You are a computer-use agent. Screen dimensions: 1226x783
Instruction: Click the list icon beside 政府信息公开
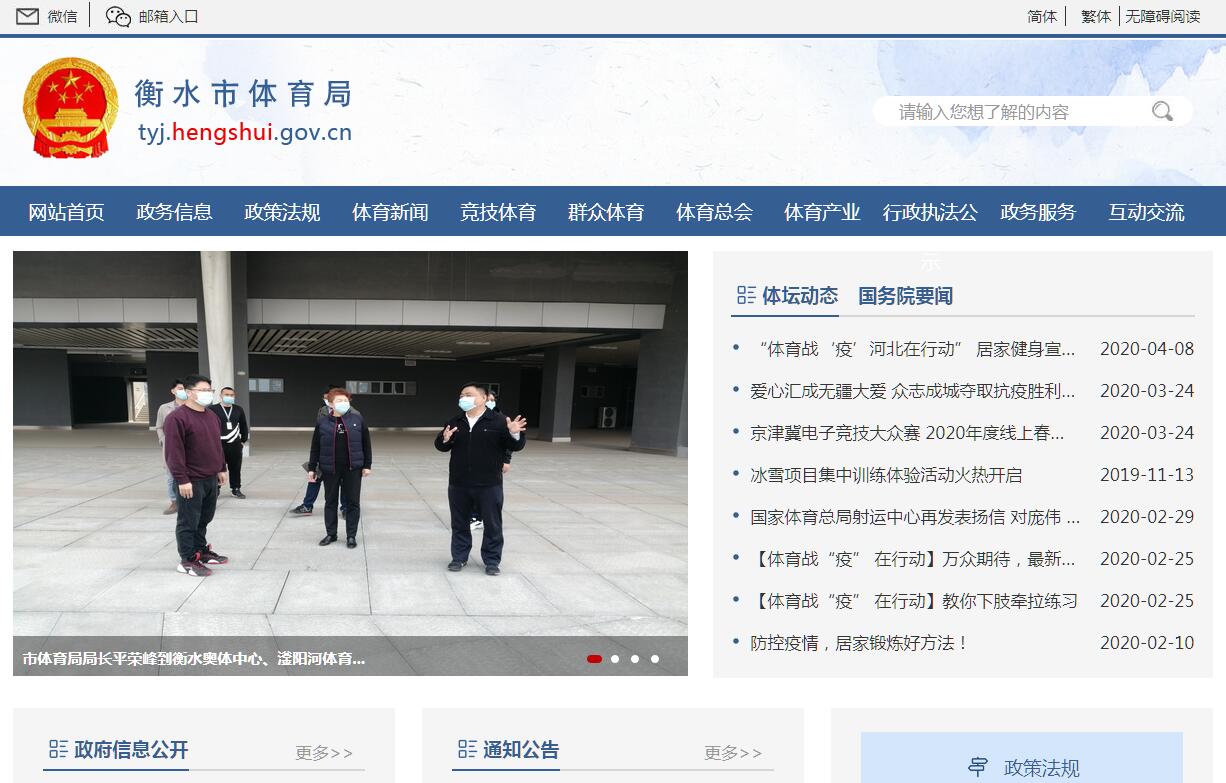pos(58,749)
